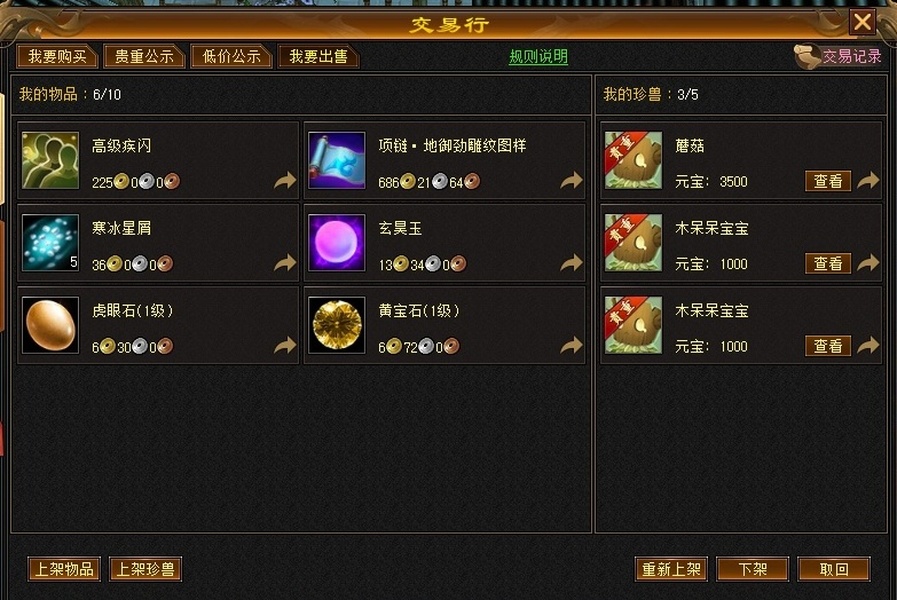Viewport: 897px width, 600px height.
Task: Click the 取回 retrieve button
Action: click(834, 569)
